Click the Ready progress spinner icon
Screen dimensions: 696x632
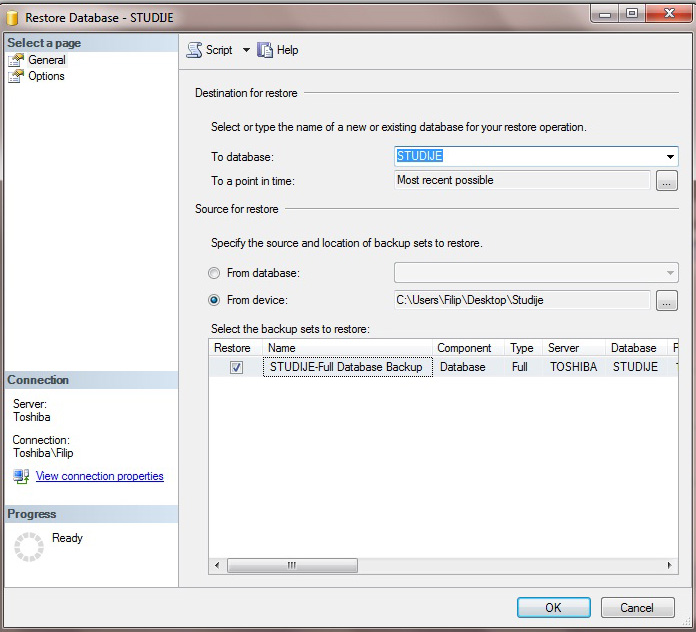pos(30,546)
